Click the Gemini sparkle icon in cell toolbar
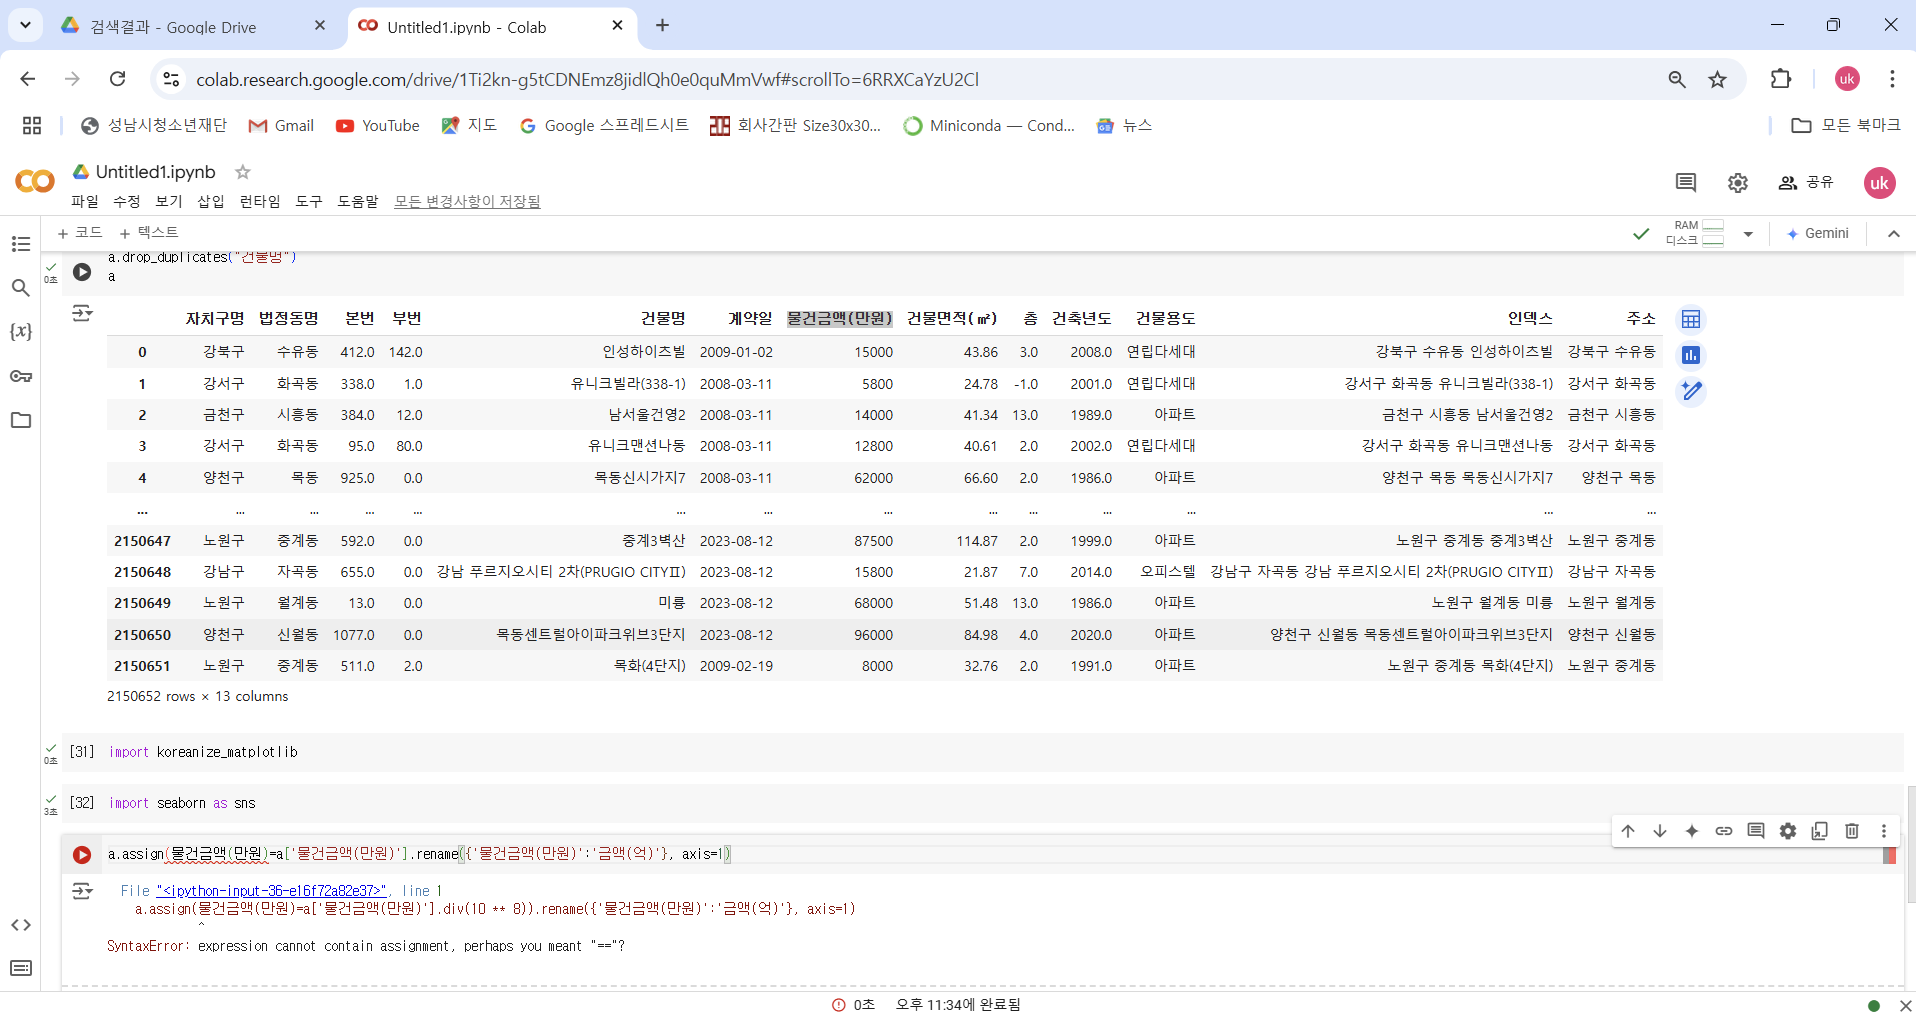1916x1014 pixels. (1692, 831)
